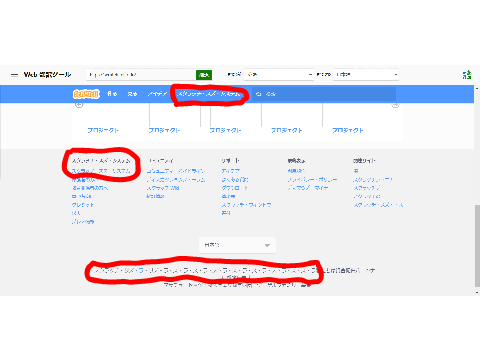Open the クレジット footer link

coord(83,205)
